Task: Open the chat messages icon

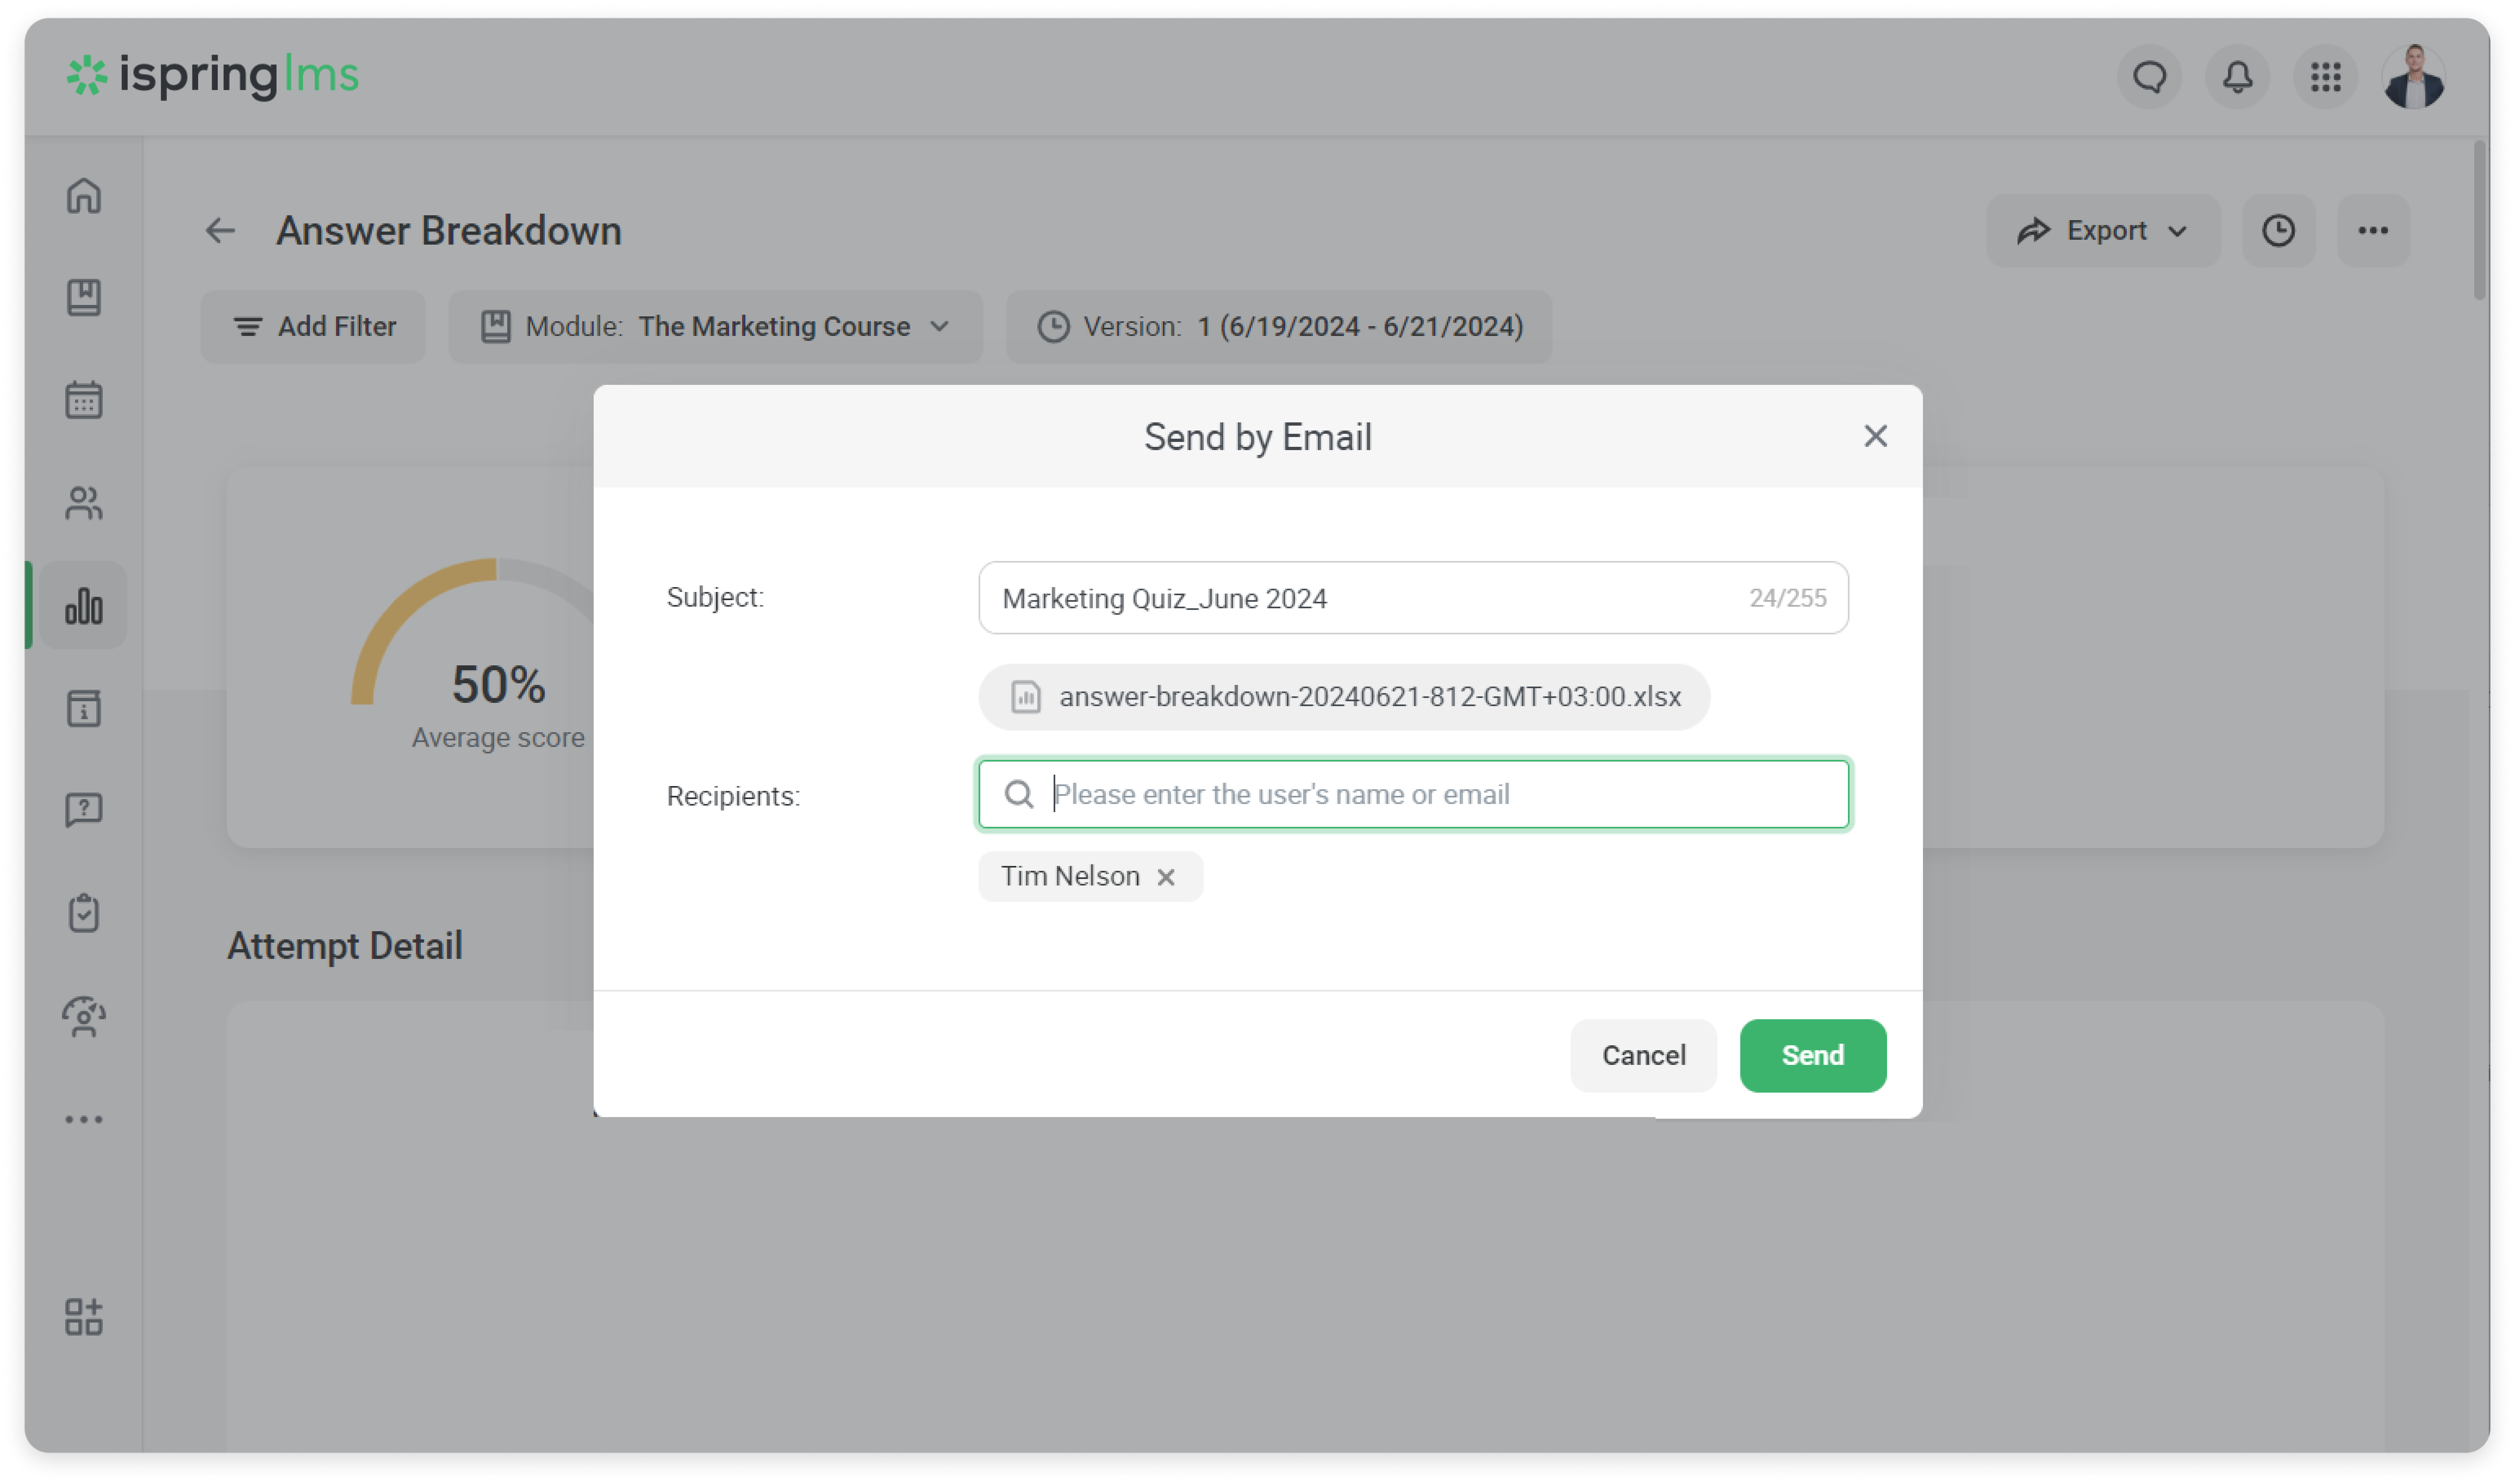Action: (2150, 77)
